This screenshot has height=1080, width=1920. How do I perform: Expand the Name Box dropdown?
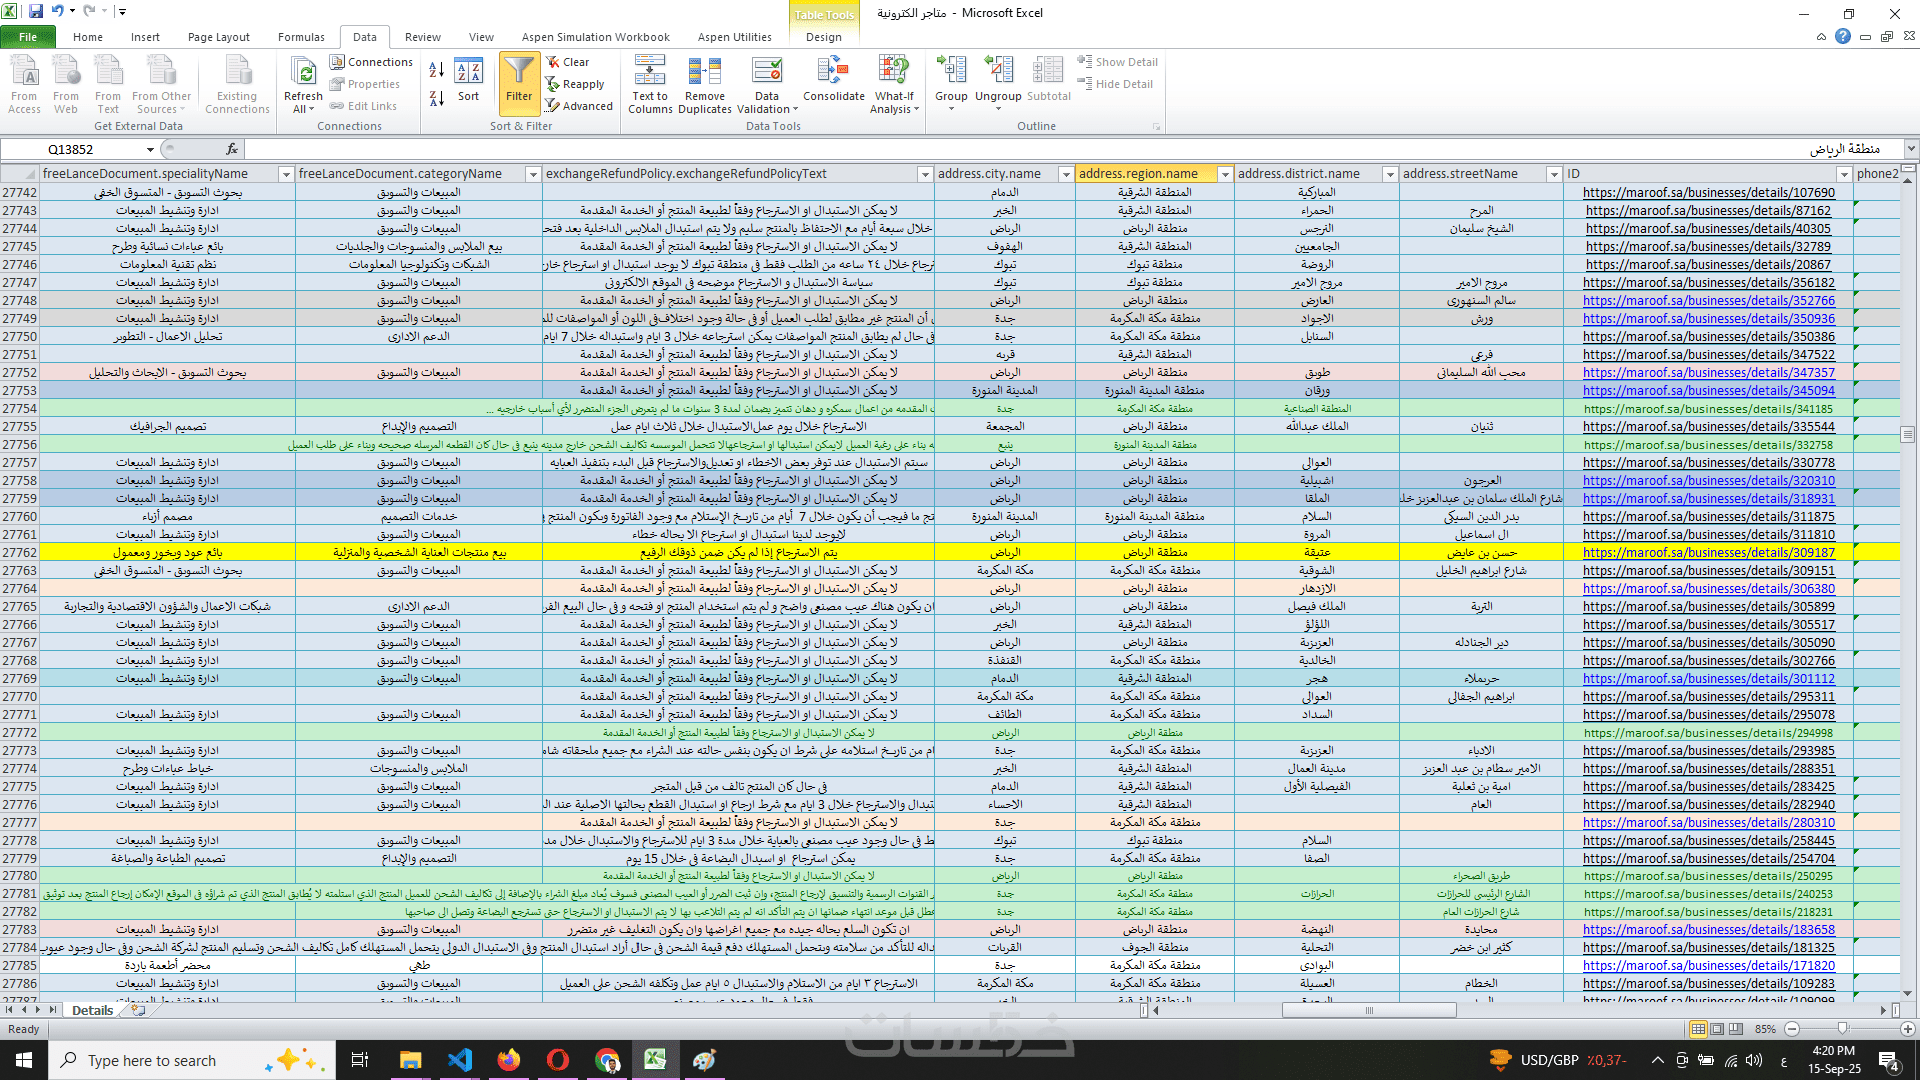click(150, 150)
